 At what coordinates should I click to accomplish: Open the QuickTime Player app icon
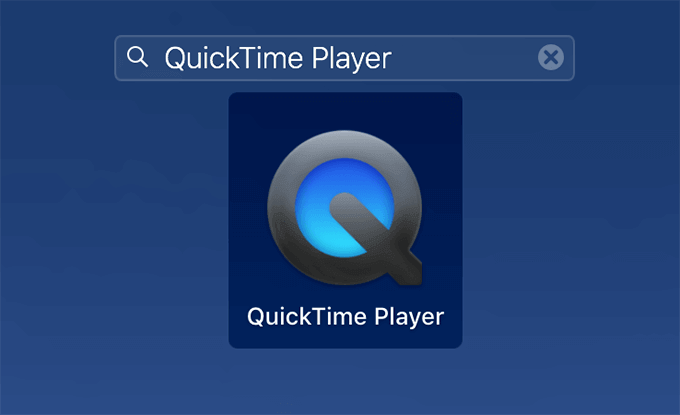pos(345,208)
